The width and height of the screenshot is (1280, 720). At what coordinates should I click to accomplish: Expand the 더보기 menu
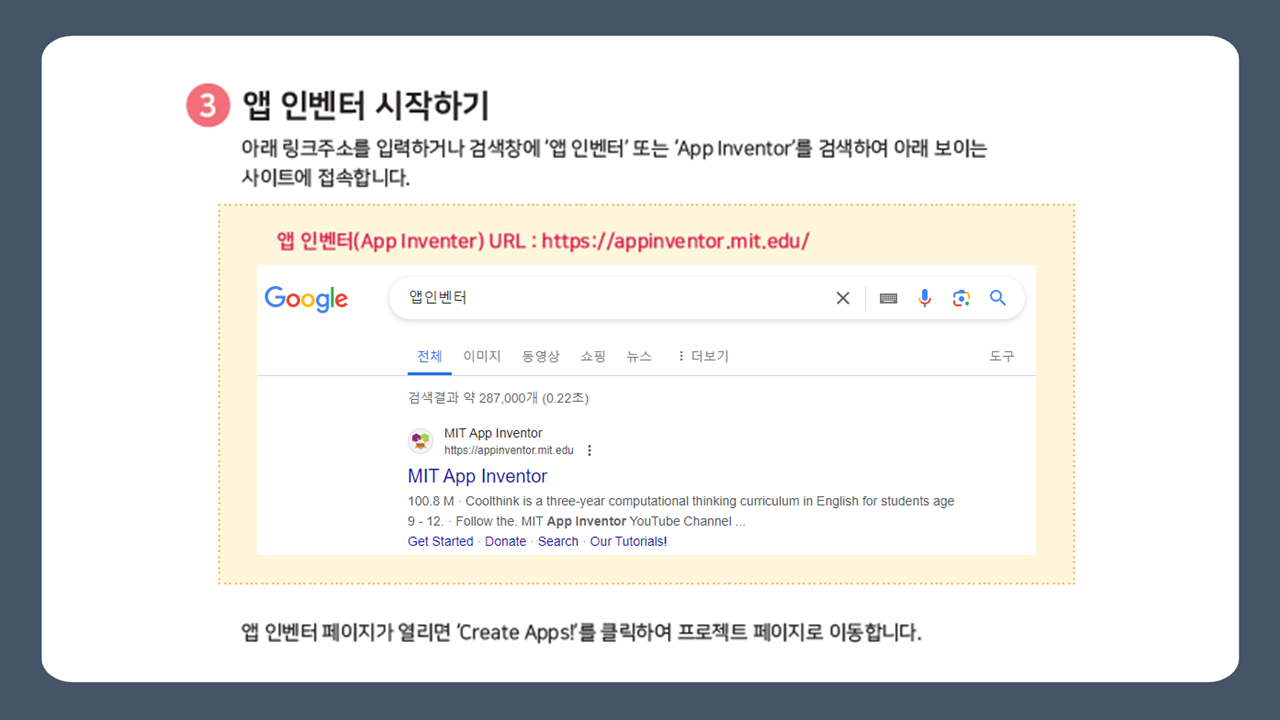703,356
